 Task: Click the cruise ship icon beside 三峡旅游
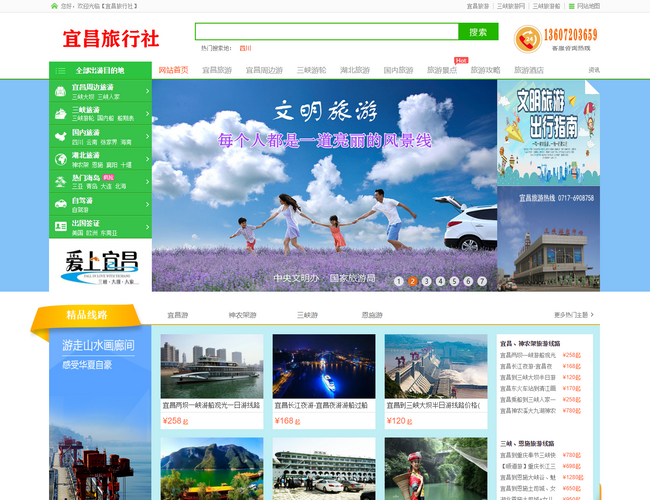click(60, 114)
